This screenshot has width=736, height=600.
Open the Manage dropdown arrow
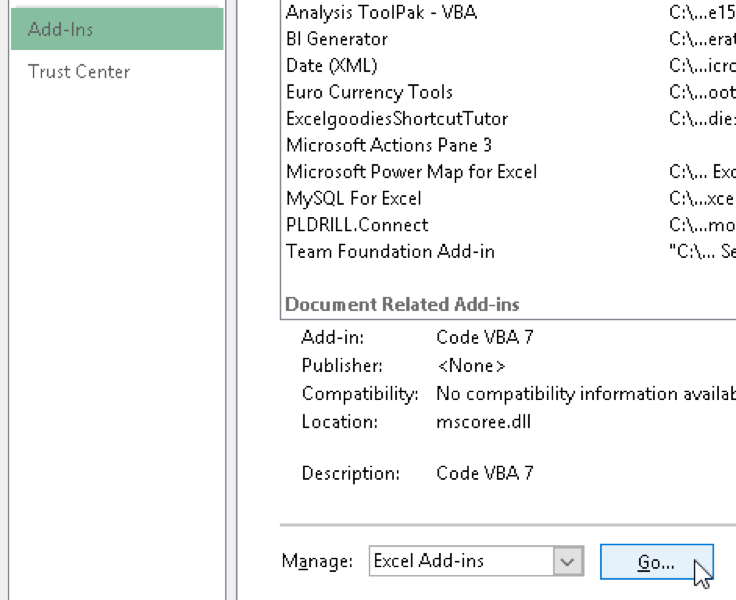568,562
